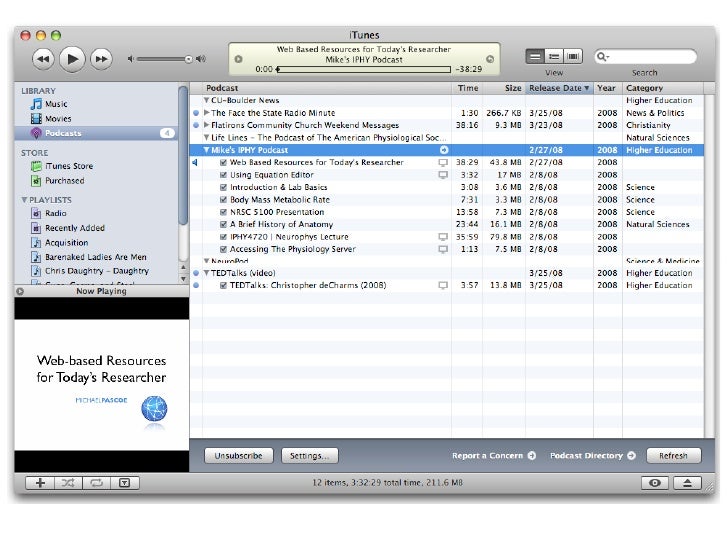Uncheck Introduction & Lab Basics episode
This screenshot has height=546, width=728.
click(x=223, y=187)
